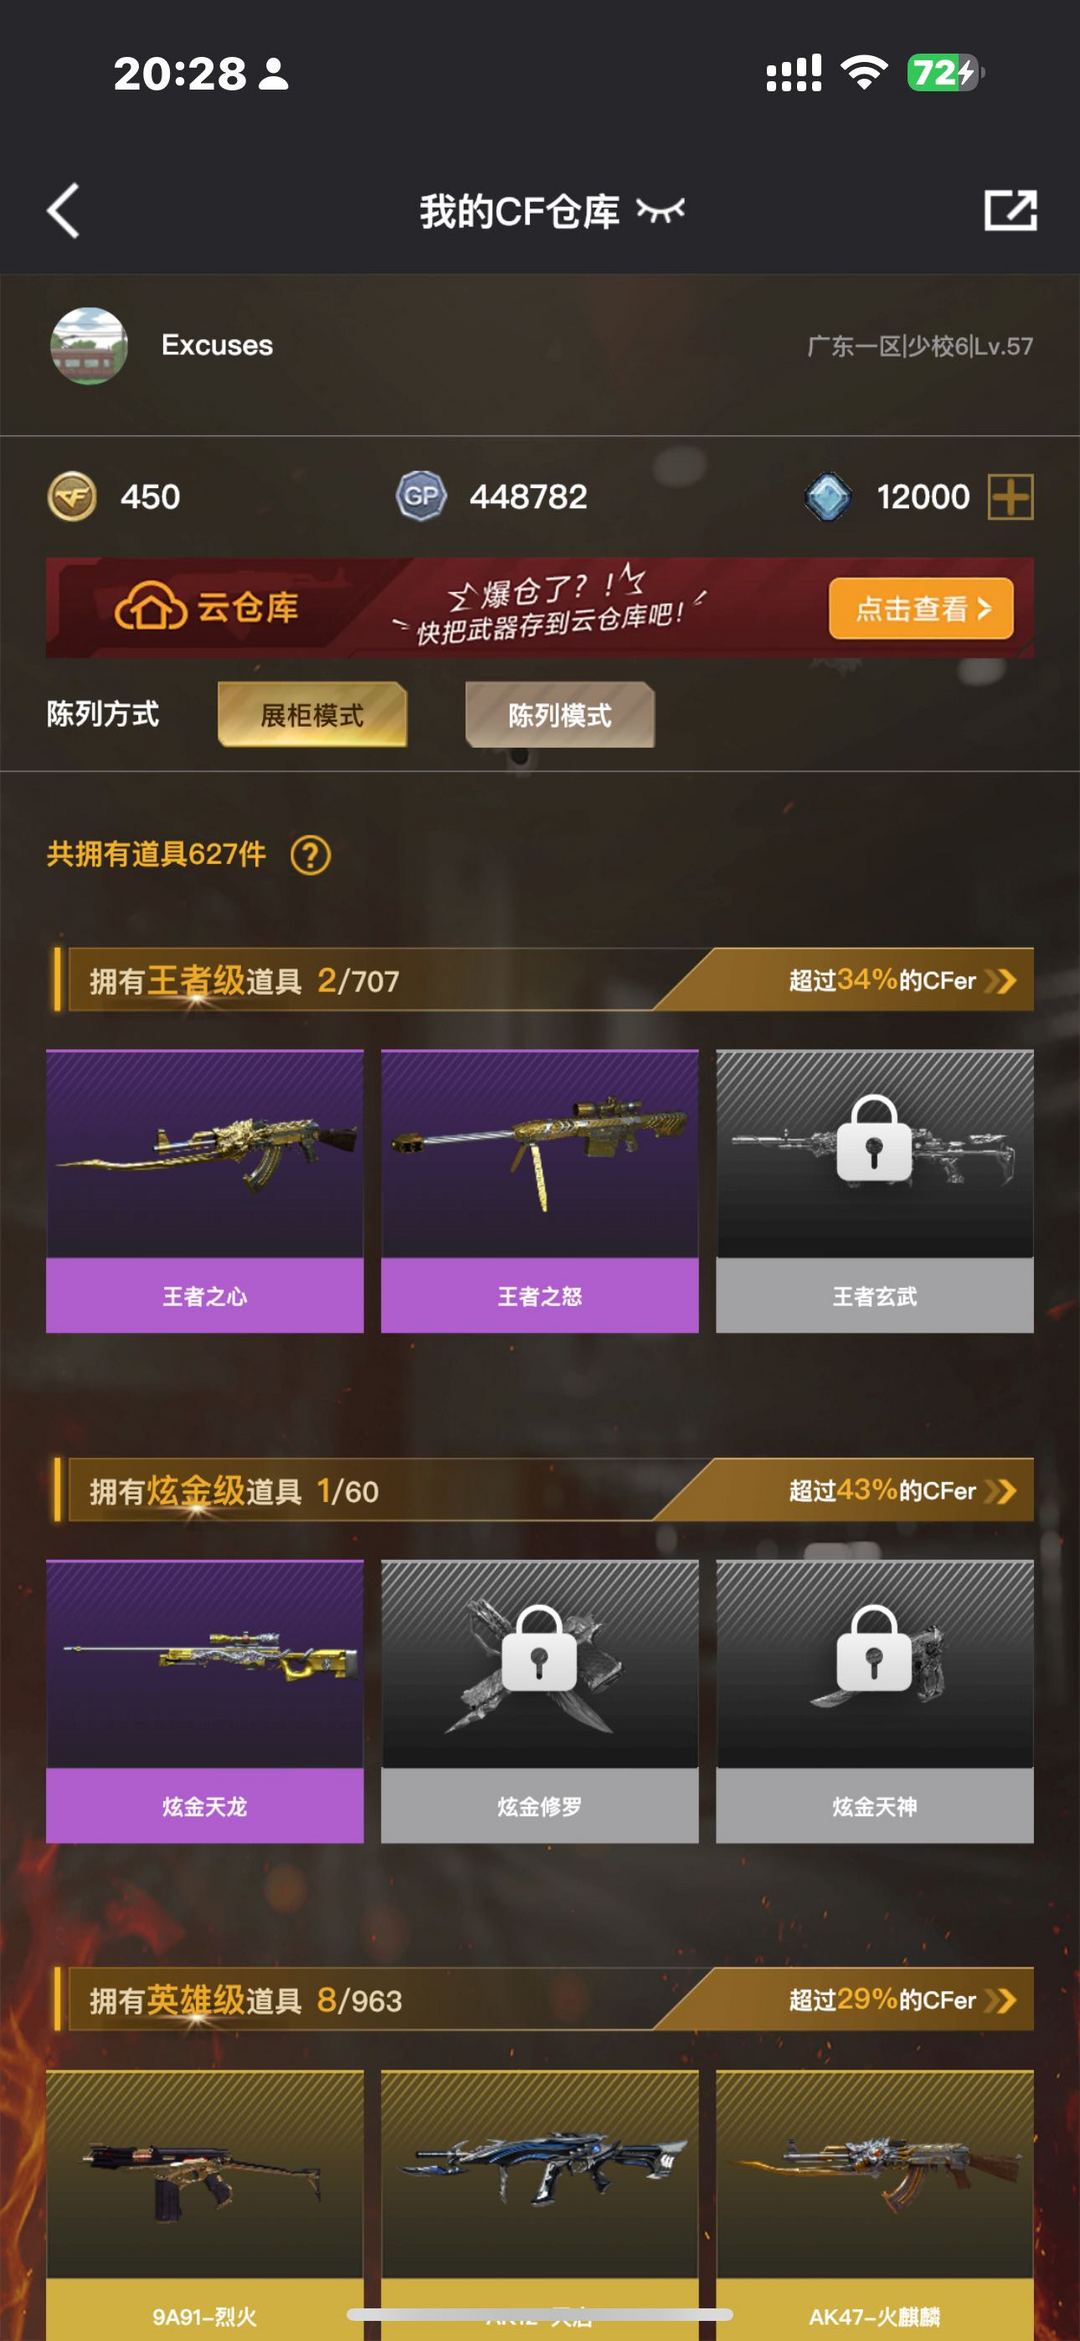The height and width of the screenshot is (2341, 1080).
Task: Expand 超过43%的CFer gold-level ranking
Action: tap(902, 1490)
